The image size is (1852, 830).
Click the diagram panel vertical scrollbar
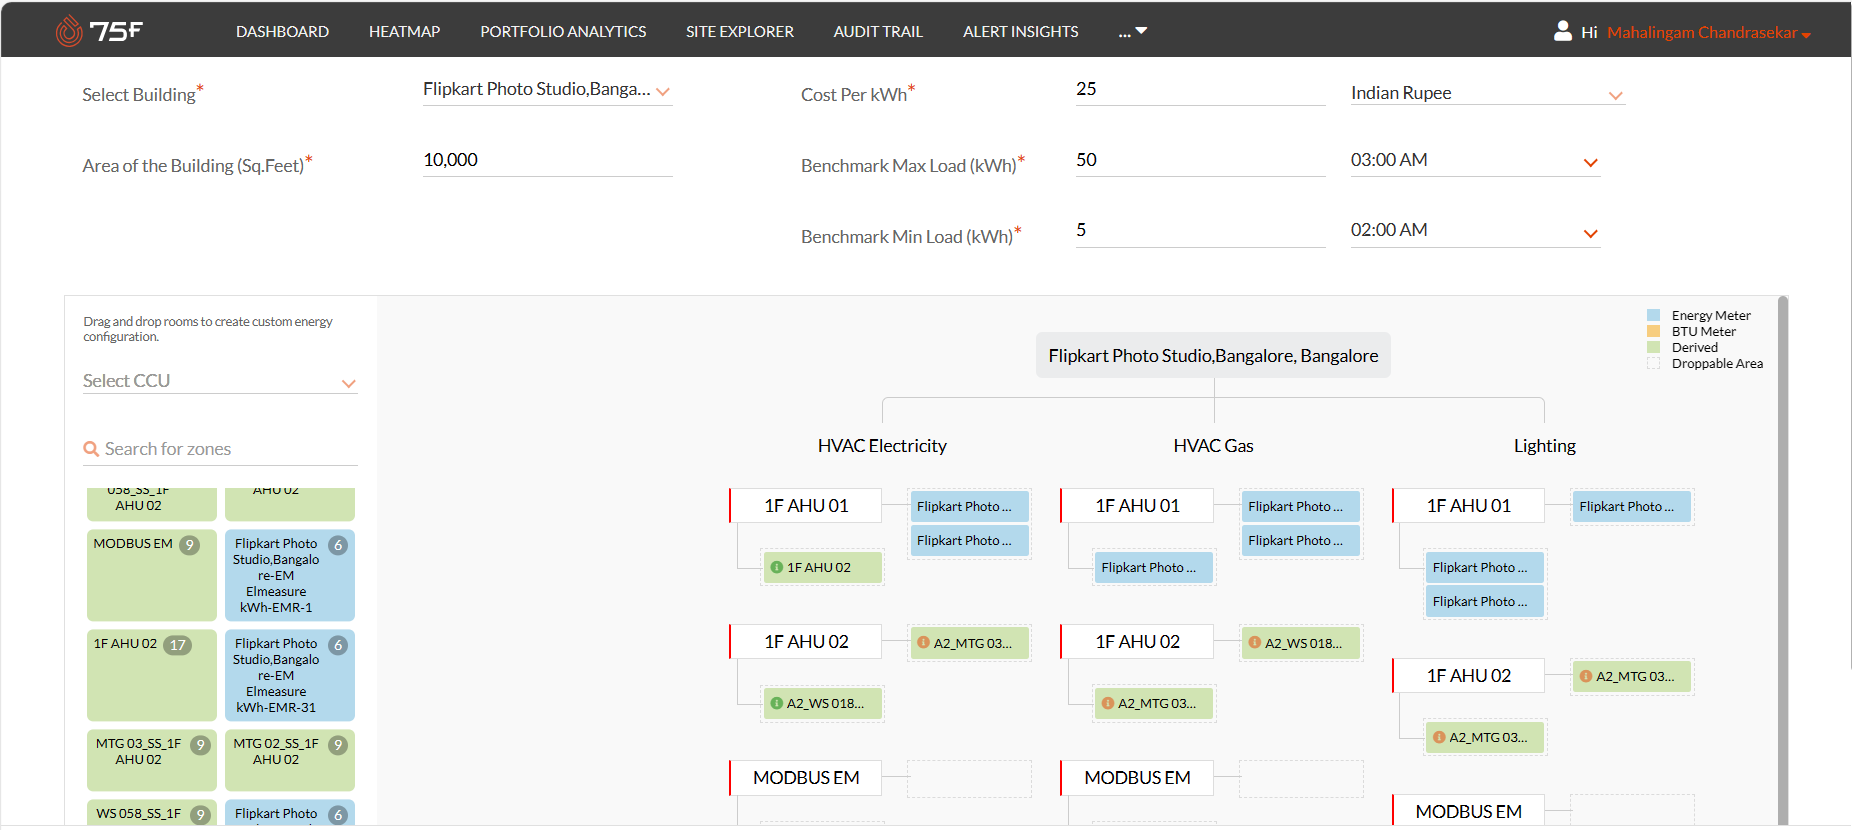tap(1783, 560)
